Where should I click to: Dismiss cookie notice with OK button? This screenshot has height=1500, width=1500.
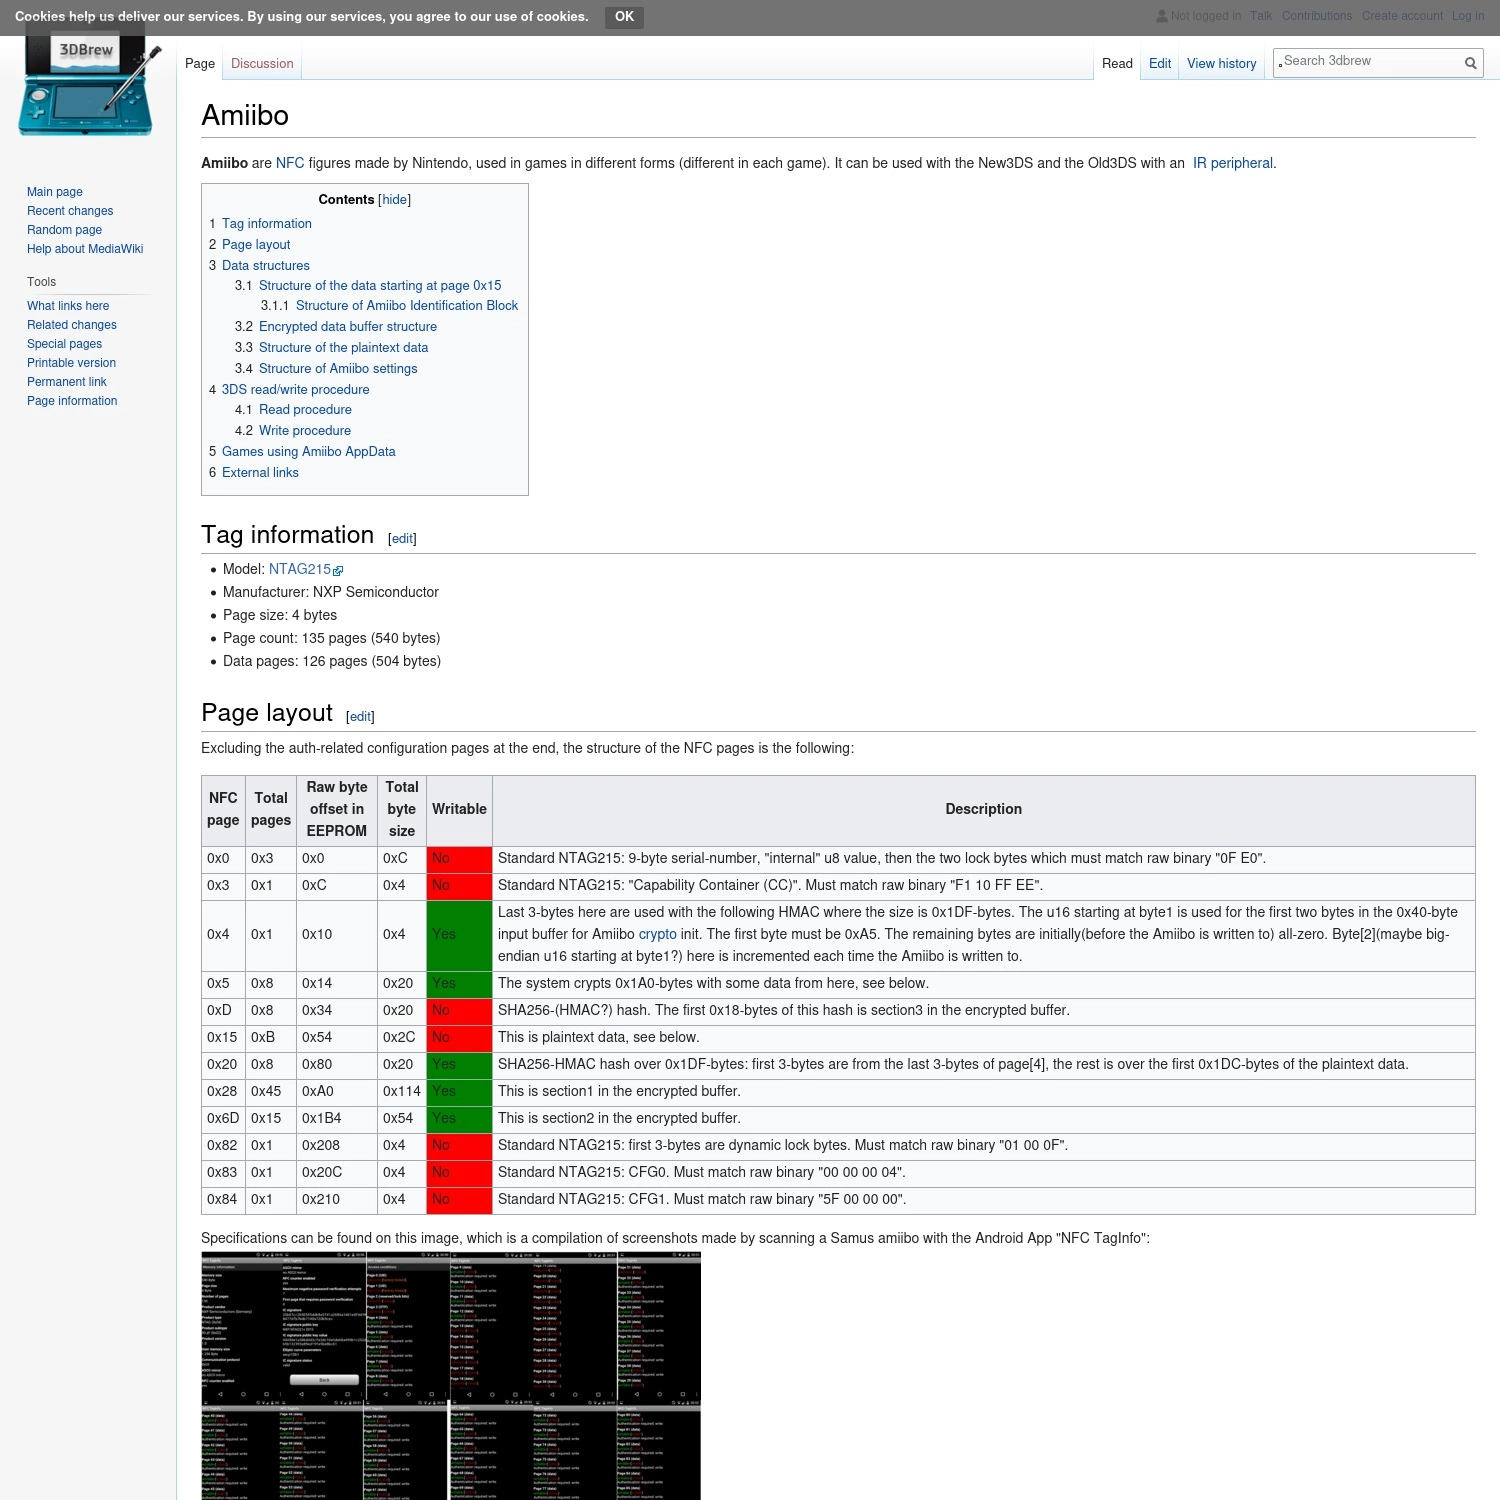pos(624,17)
